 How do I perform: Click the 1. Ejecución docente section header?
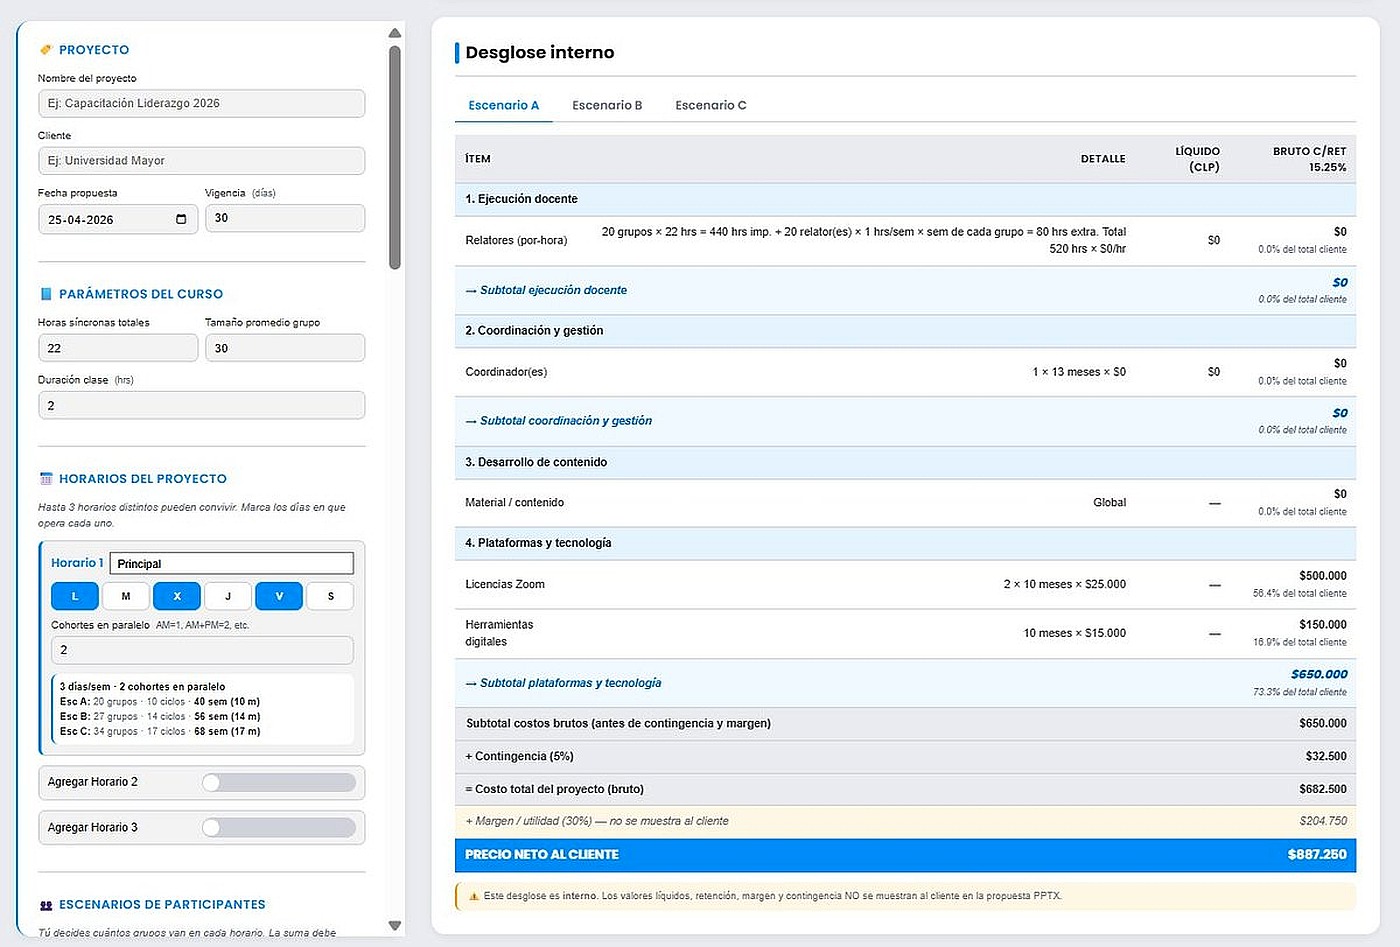click(x=905, y=199)
